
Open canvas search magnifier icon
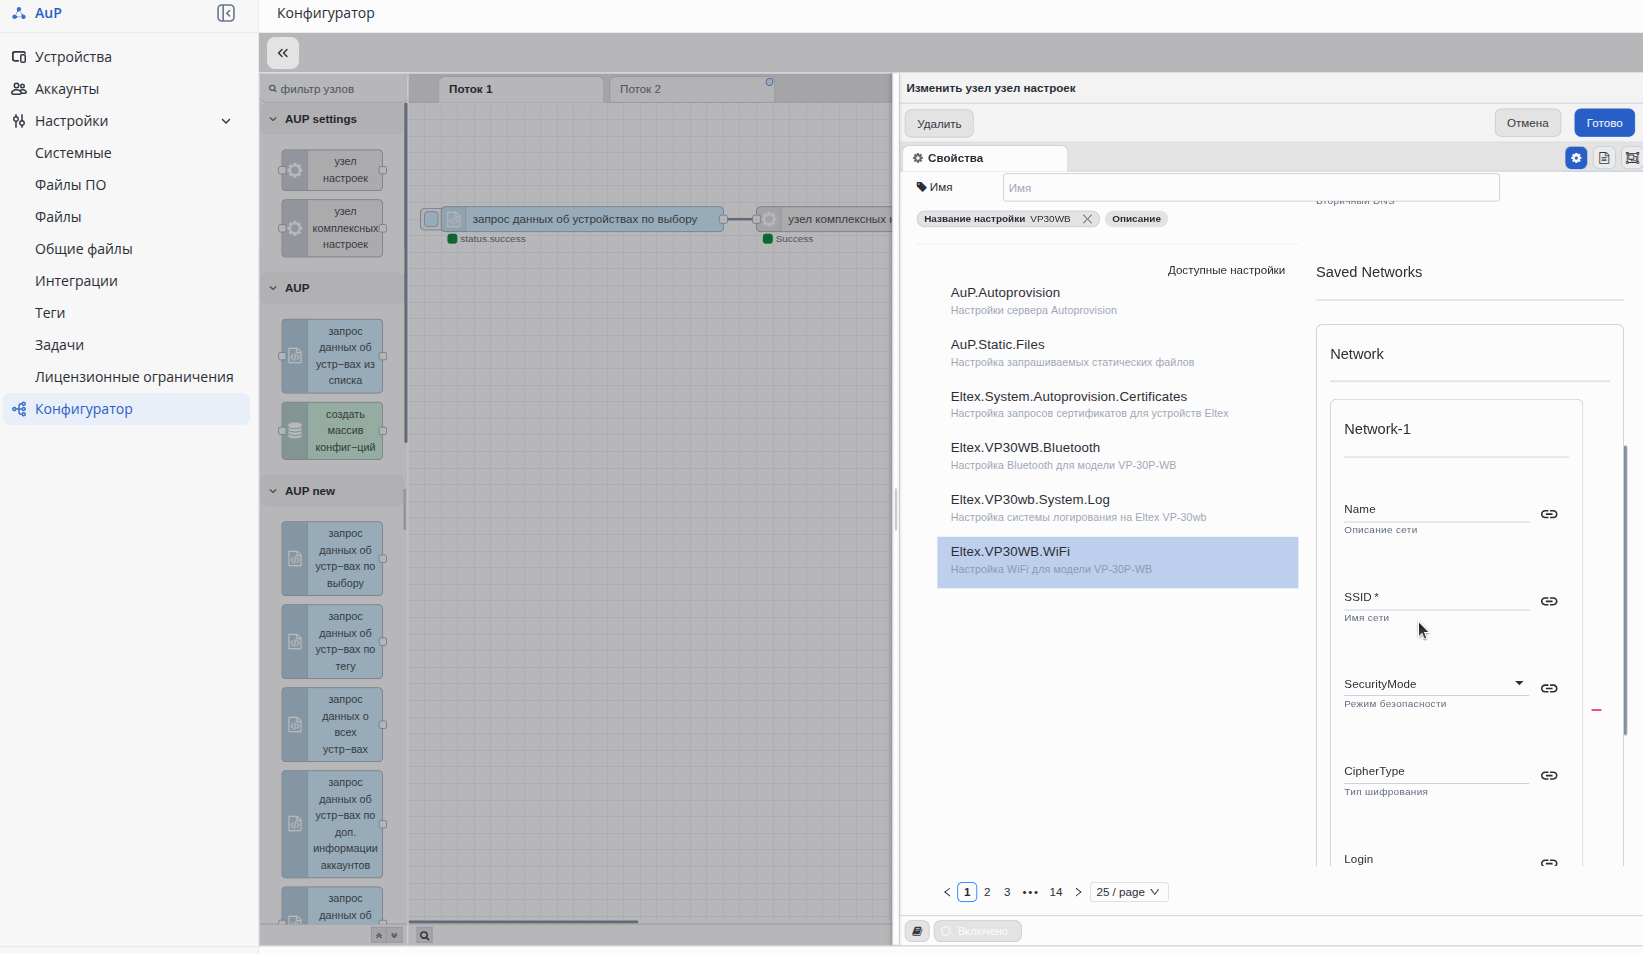(424, 936)
